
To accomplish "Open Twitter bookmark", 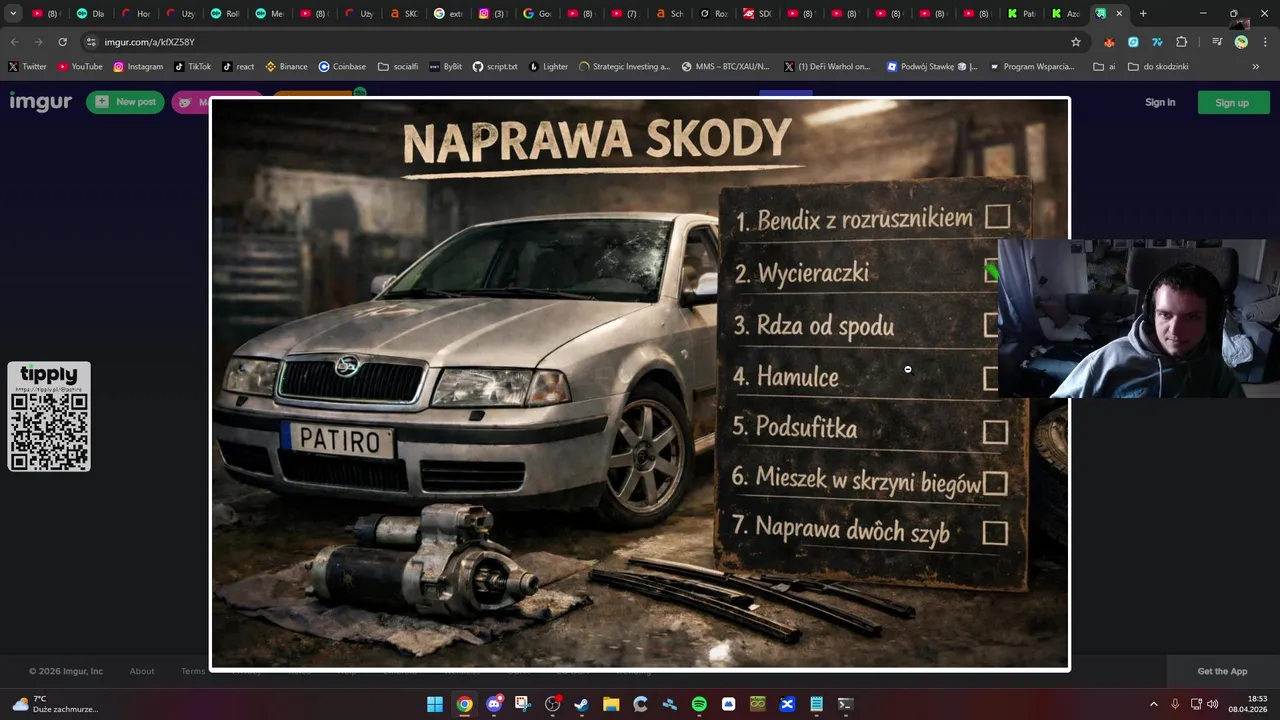I will [x=27, y=66].
